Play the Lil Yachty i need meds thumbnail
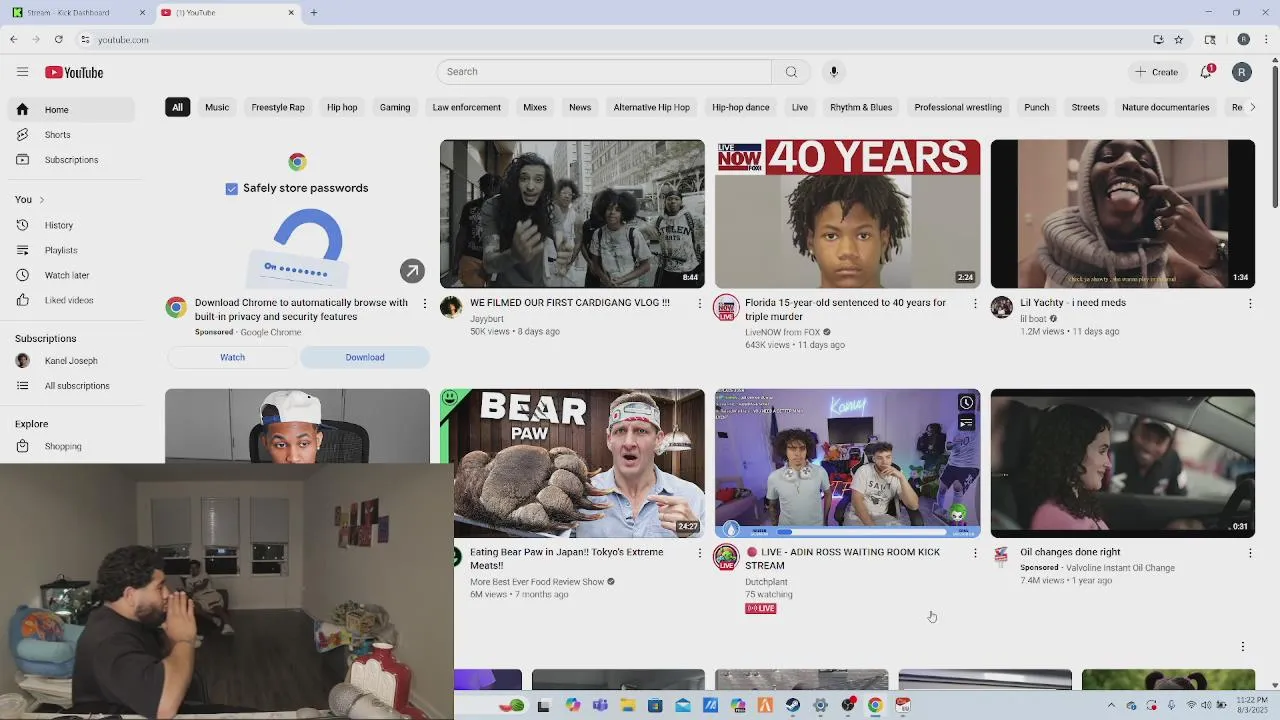Viewport: 1280px width, 720px height. click(1122, 214)
